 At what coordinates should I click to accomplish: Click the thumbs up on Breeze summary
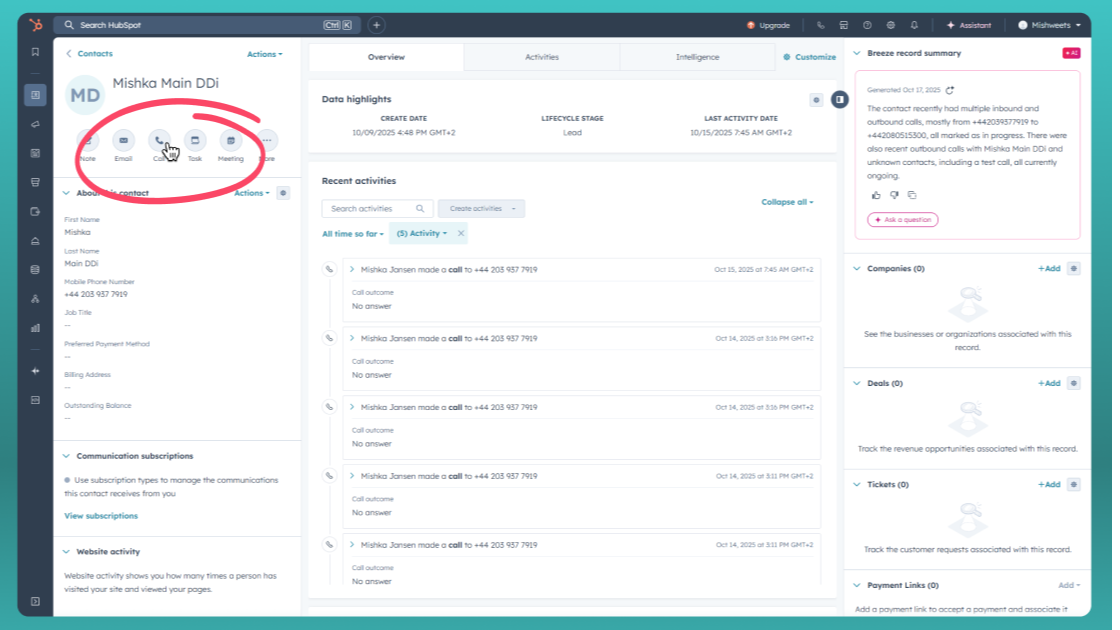click(x=876, y=195)
